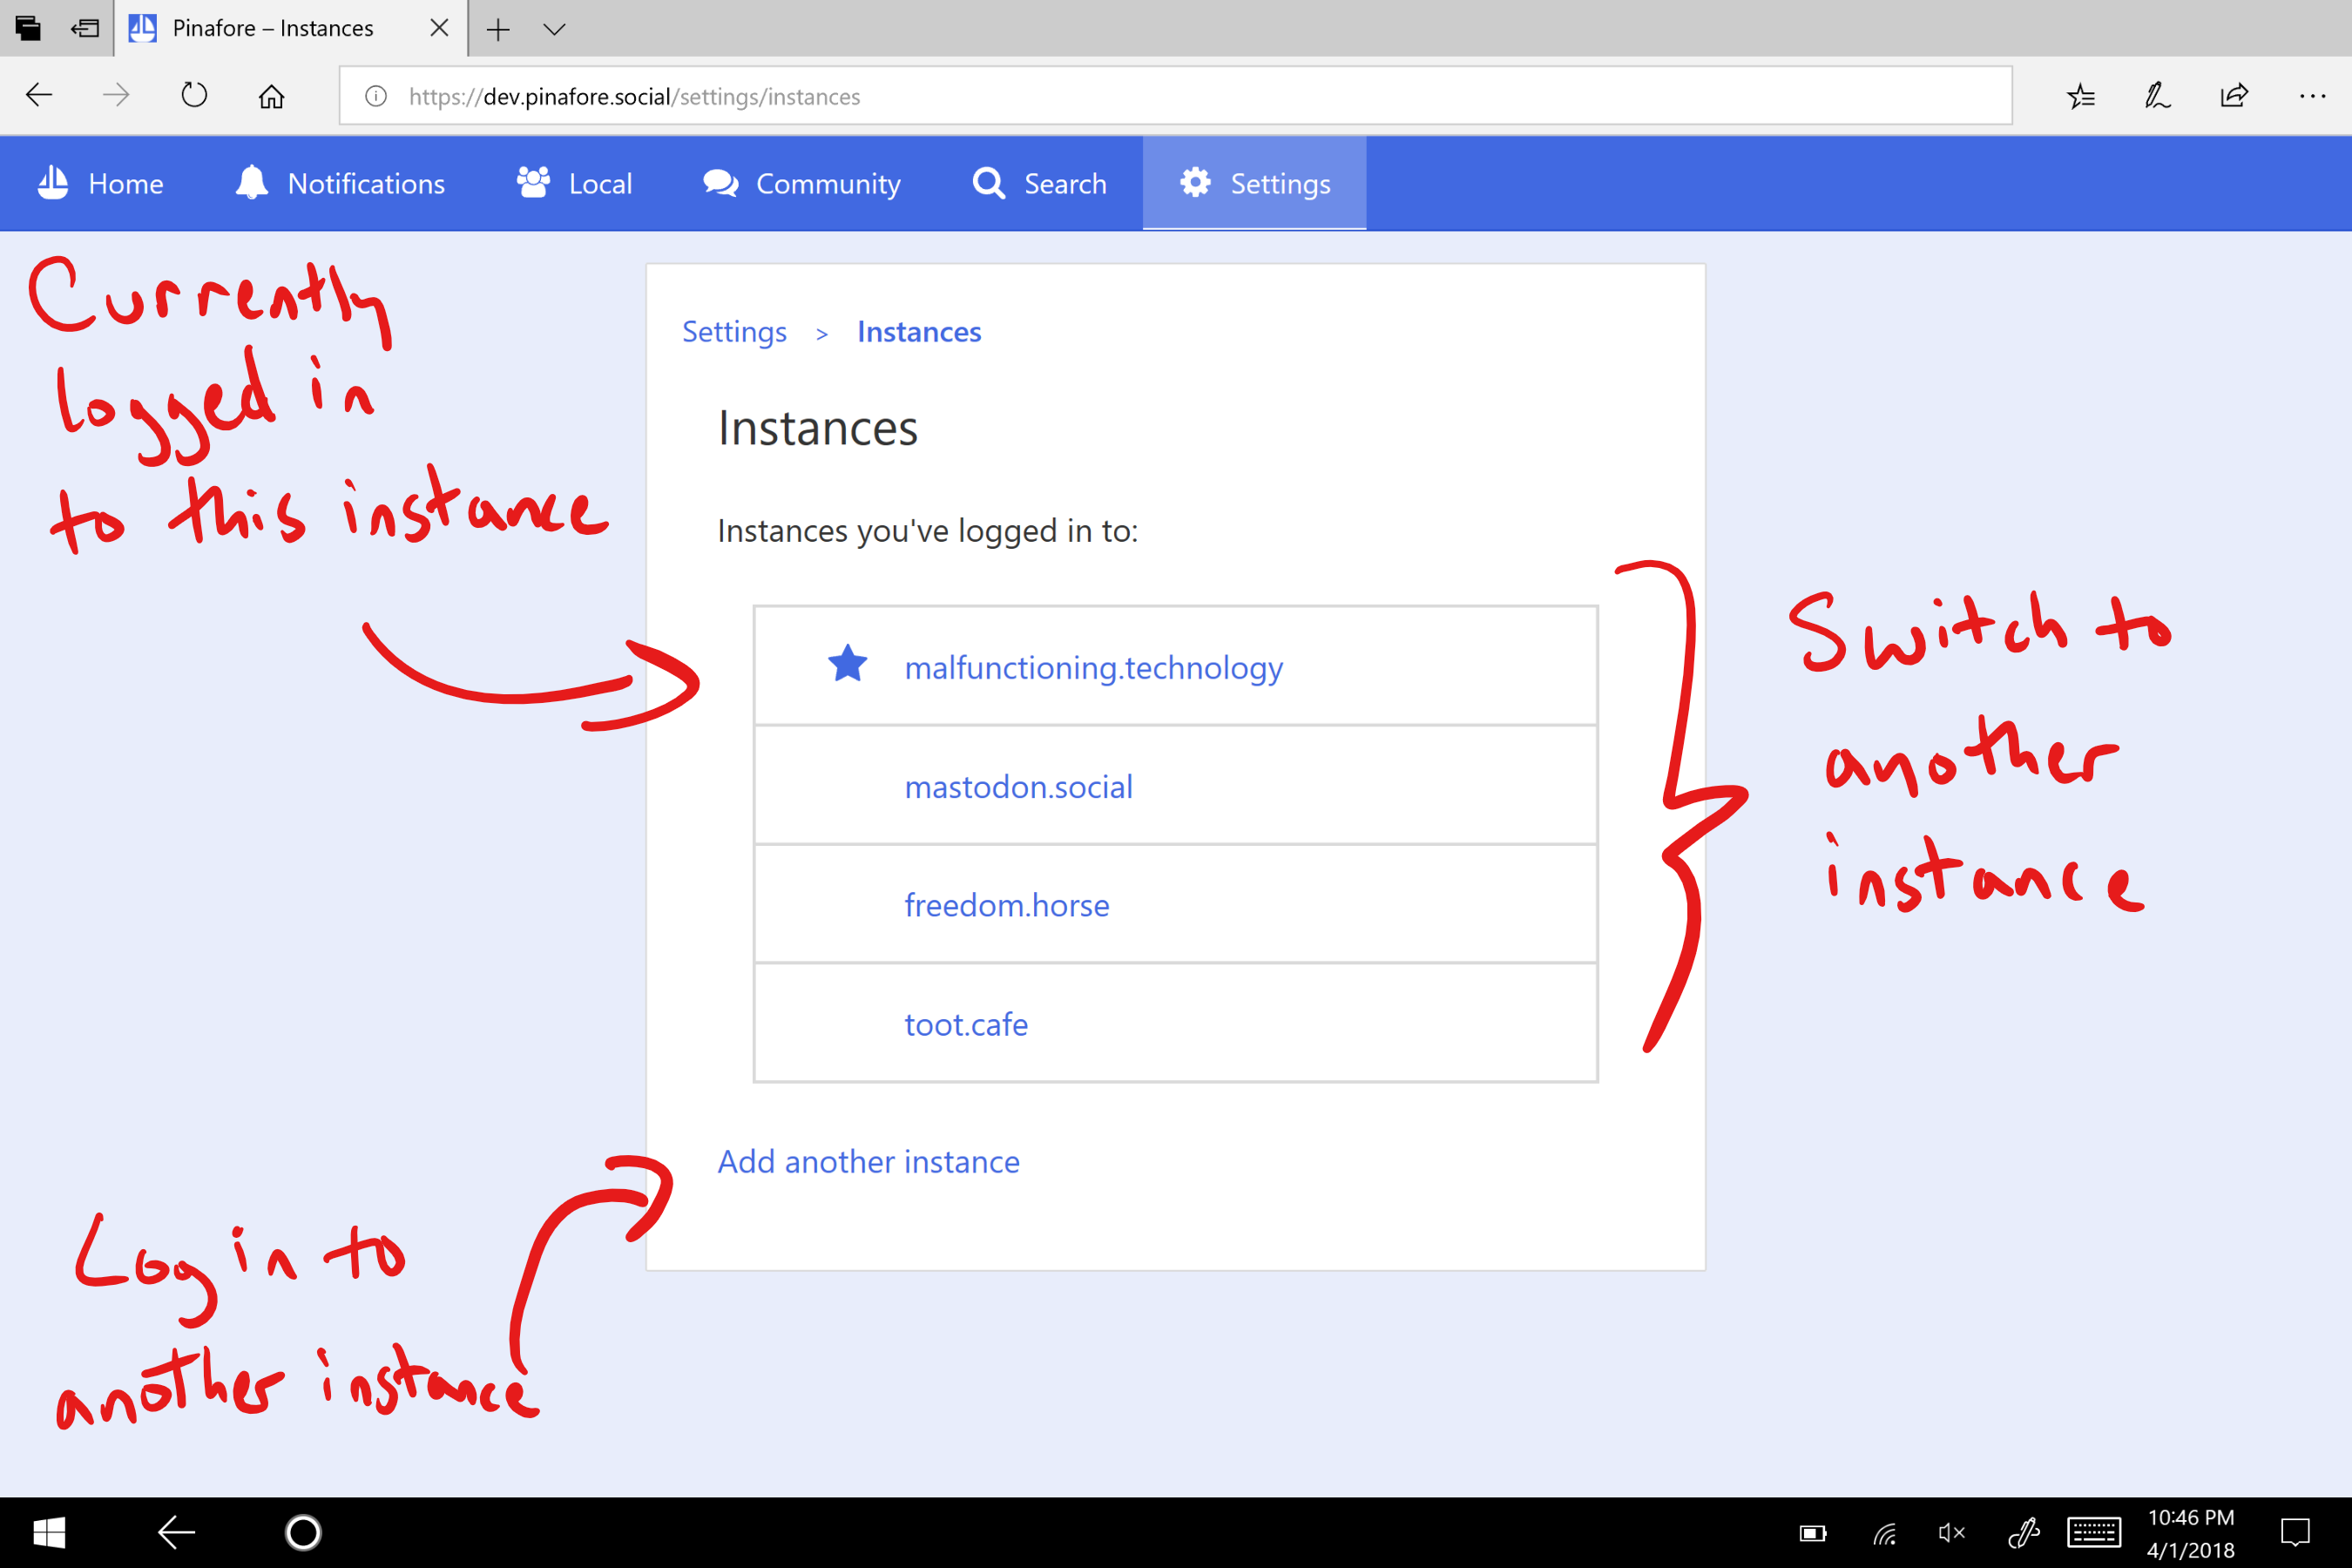
Task: Click browser Share icon
Action: pos(2234,96)
